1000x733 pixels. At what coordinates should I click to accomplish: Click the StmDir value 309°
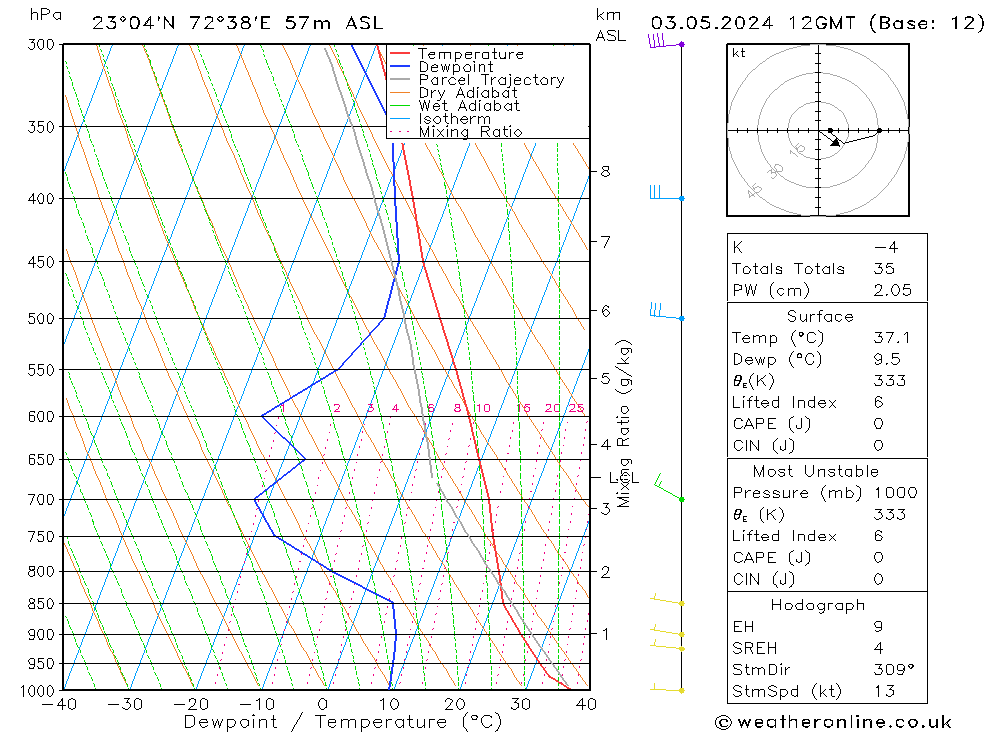[x=894, y=670]
